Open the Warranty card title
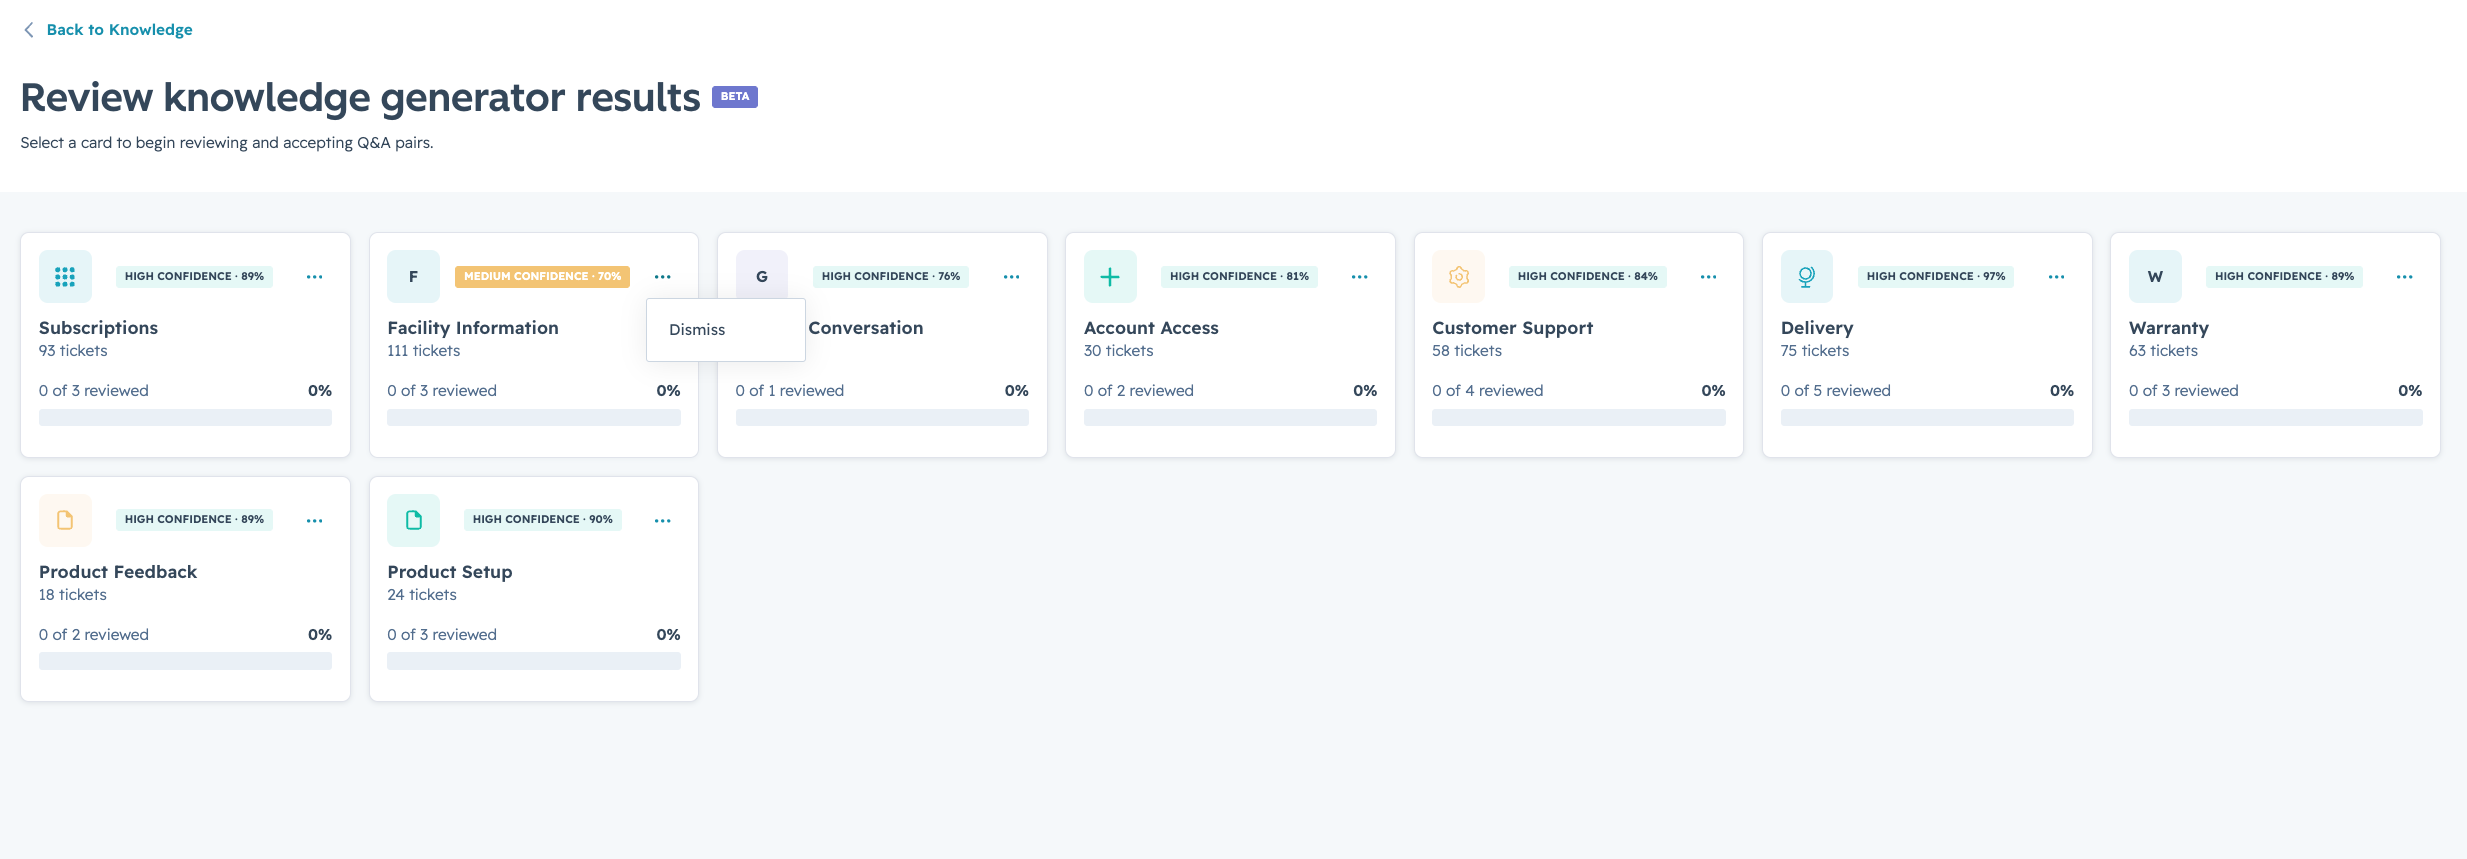 2169,328
